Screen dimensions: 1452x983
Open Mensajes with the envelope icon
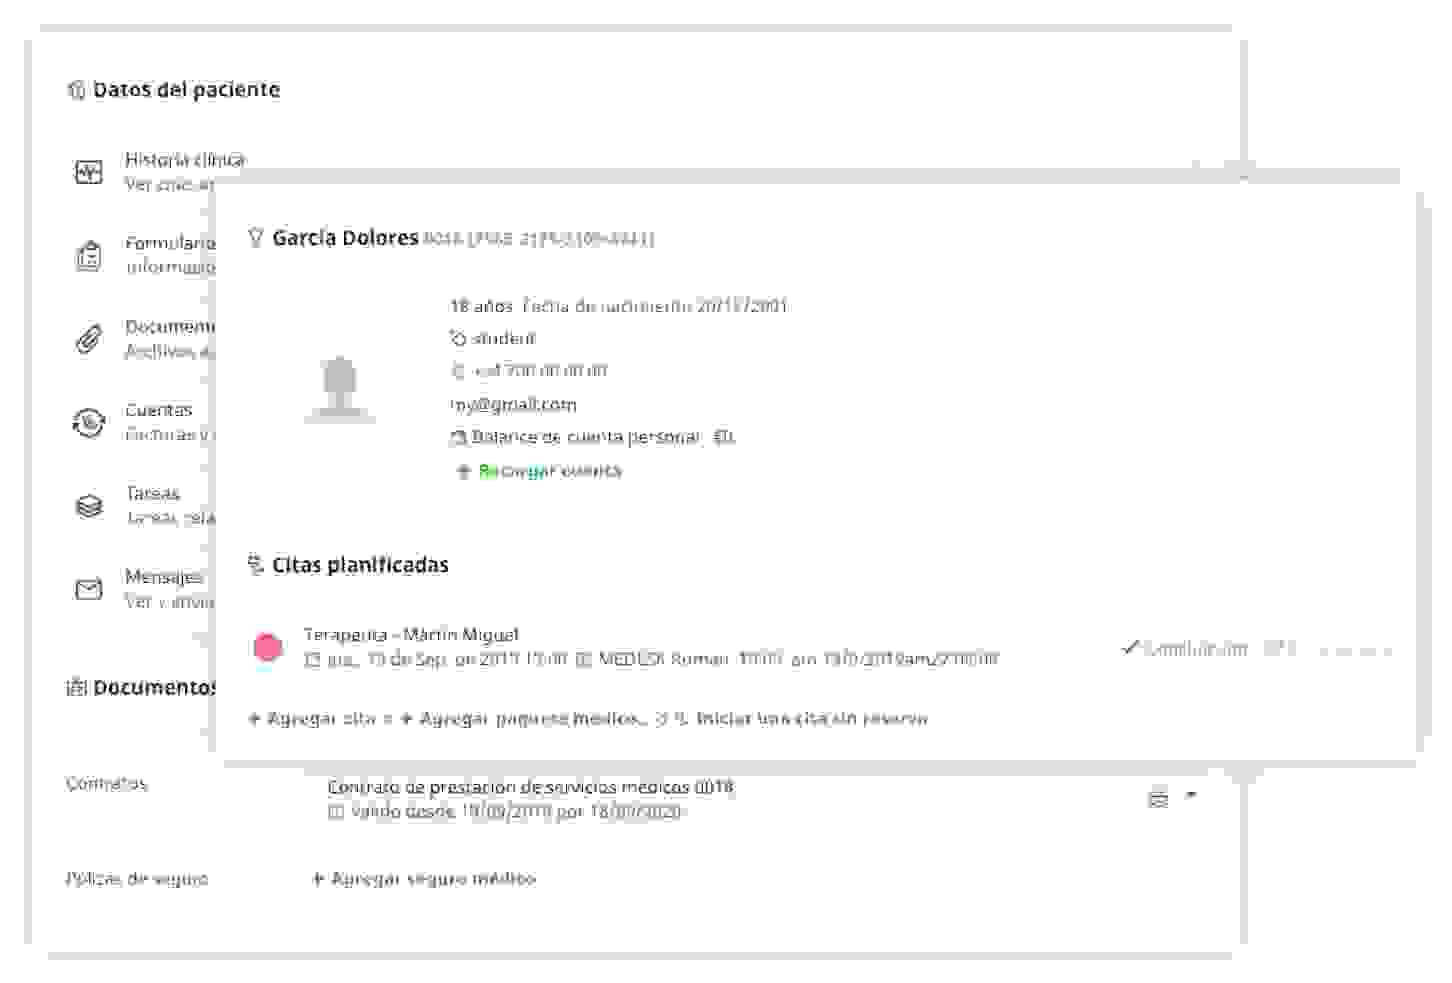pos(87,588)
